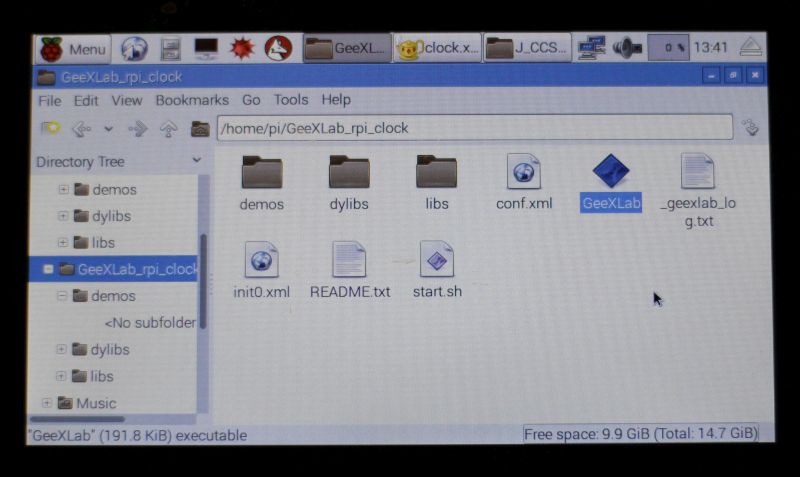Expand the lower libs tree node
This screenshot has height=477, width=800.
pyautogui.click(x=61, y=376)
